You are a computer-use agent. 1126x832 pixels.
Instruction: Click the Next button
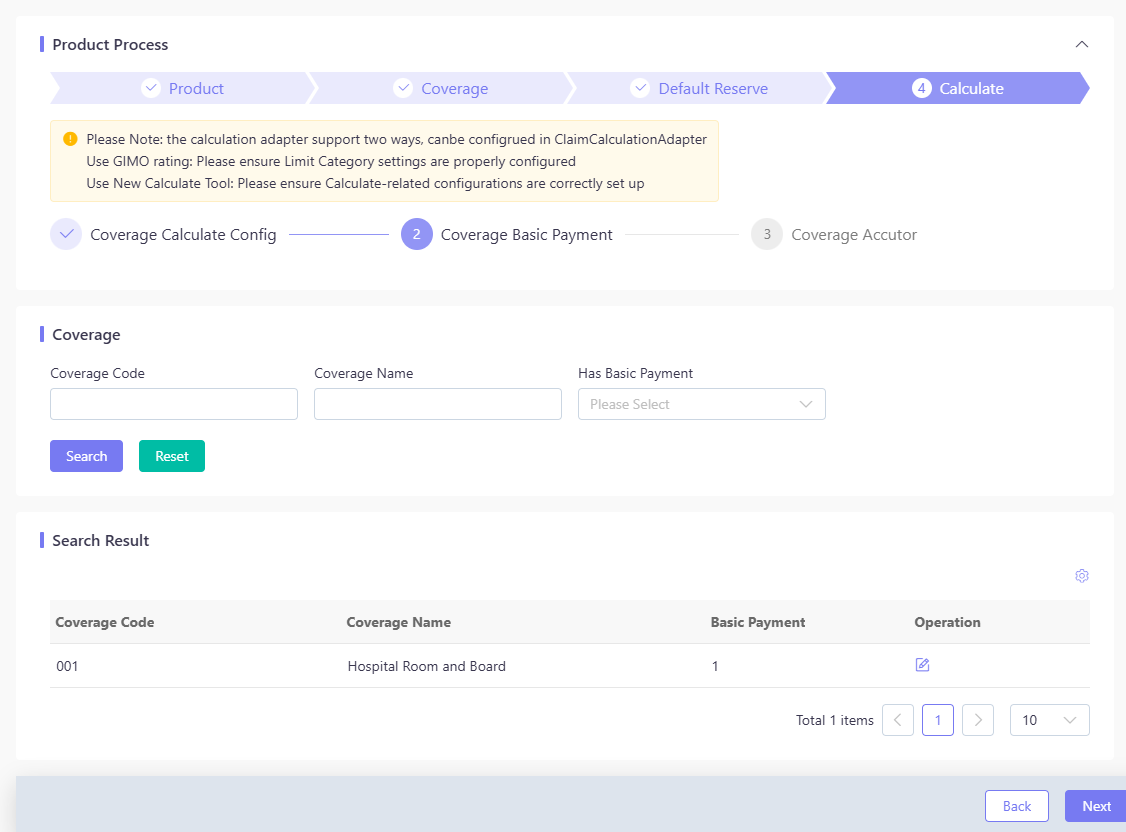1096,806
